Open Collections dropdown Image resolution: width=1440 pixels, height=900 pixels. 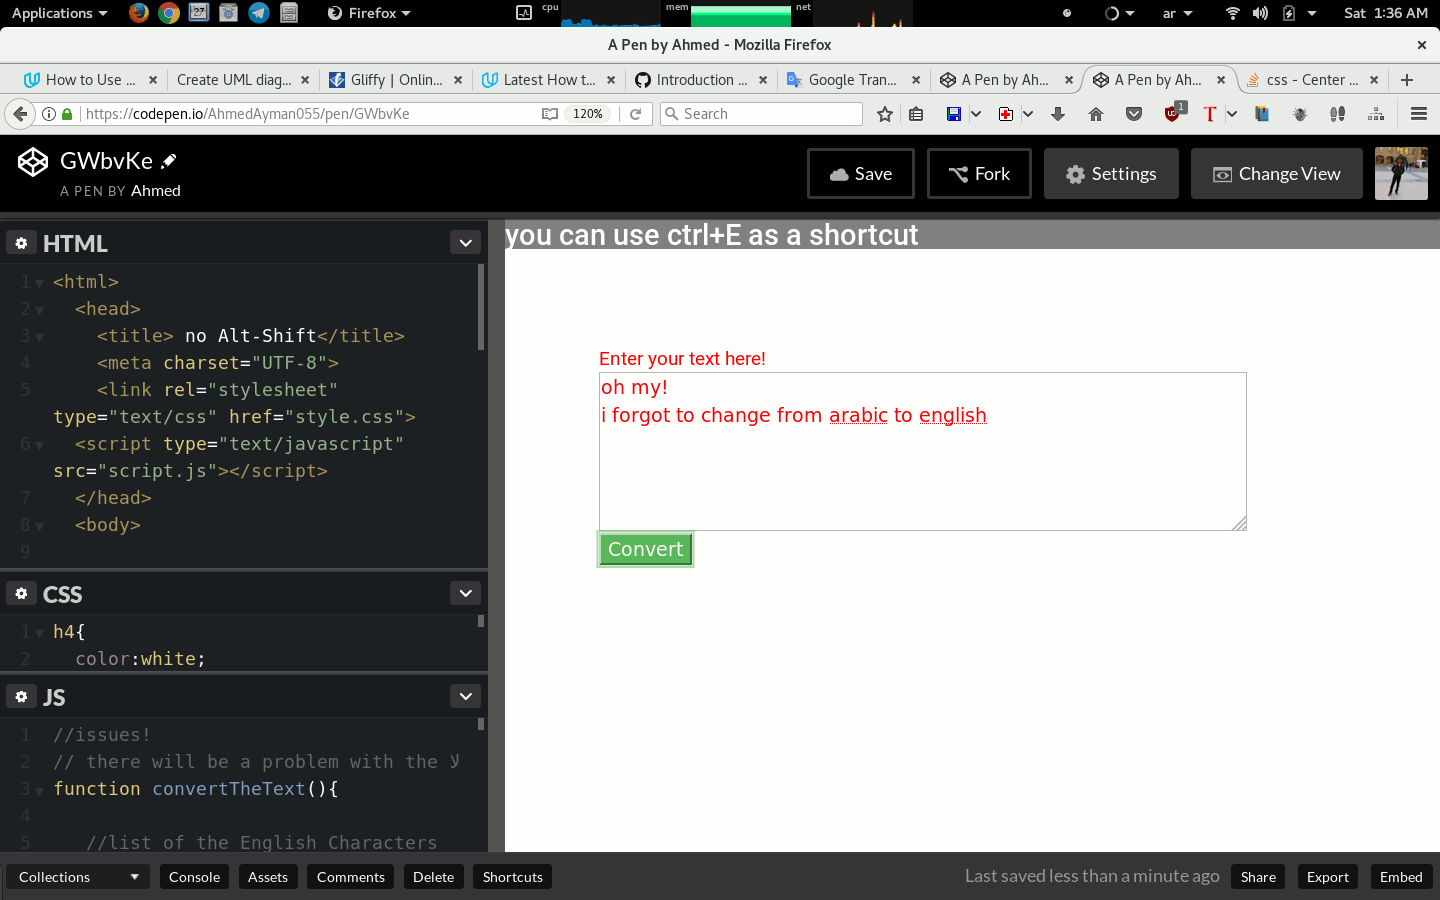click(x=78, y=877)
